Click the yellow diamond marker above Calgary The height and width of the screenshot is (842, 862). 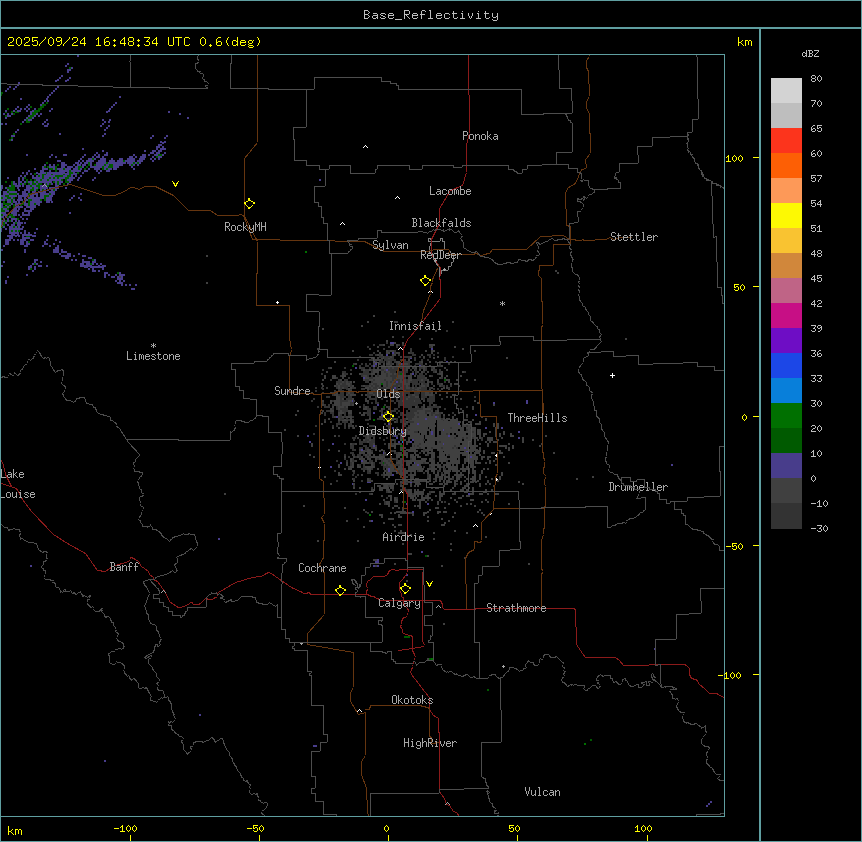pos(405,589)
